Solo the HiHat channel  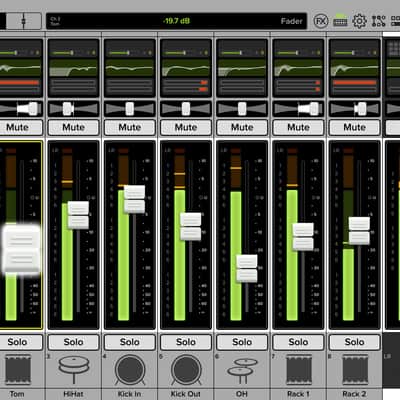click(74, 342)
